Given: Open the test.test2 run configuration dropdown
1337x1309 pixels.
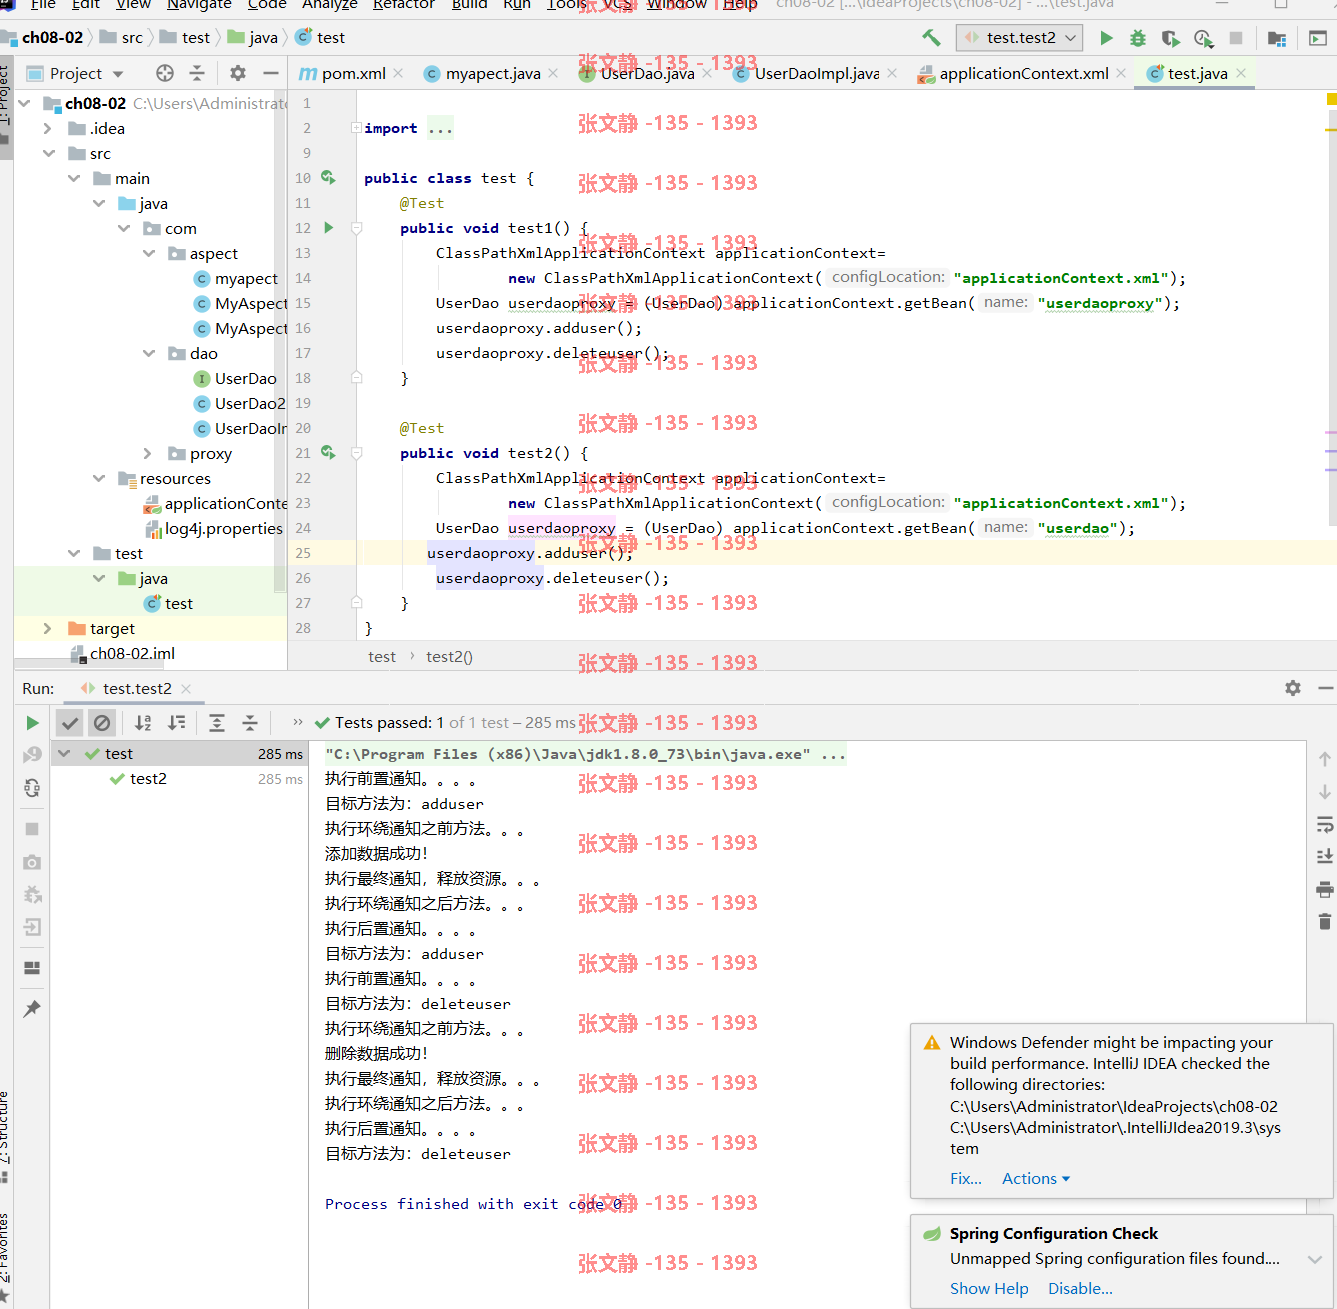Looking at the screenshot, I should click(1021, 38).
